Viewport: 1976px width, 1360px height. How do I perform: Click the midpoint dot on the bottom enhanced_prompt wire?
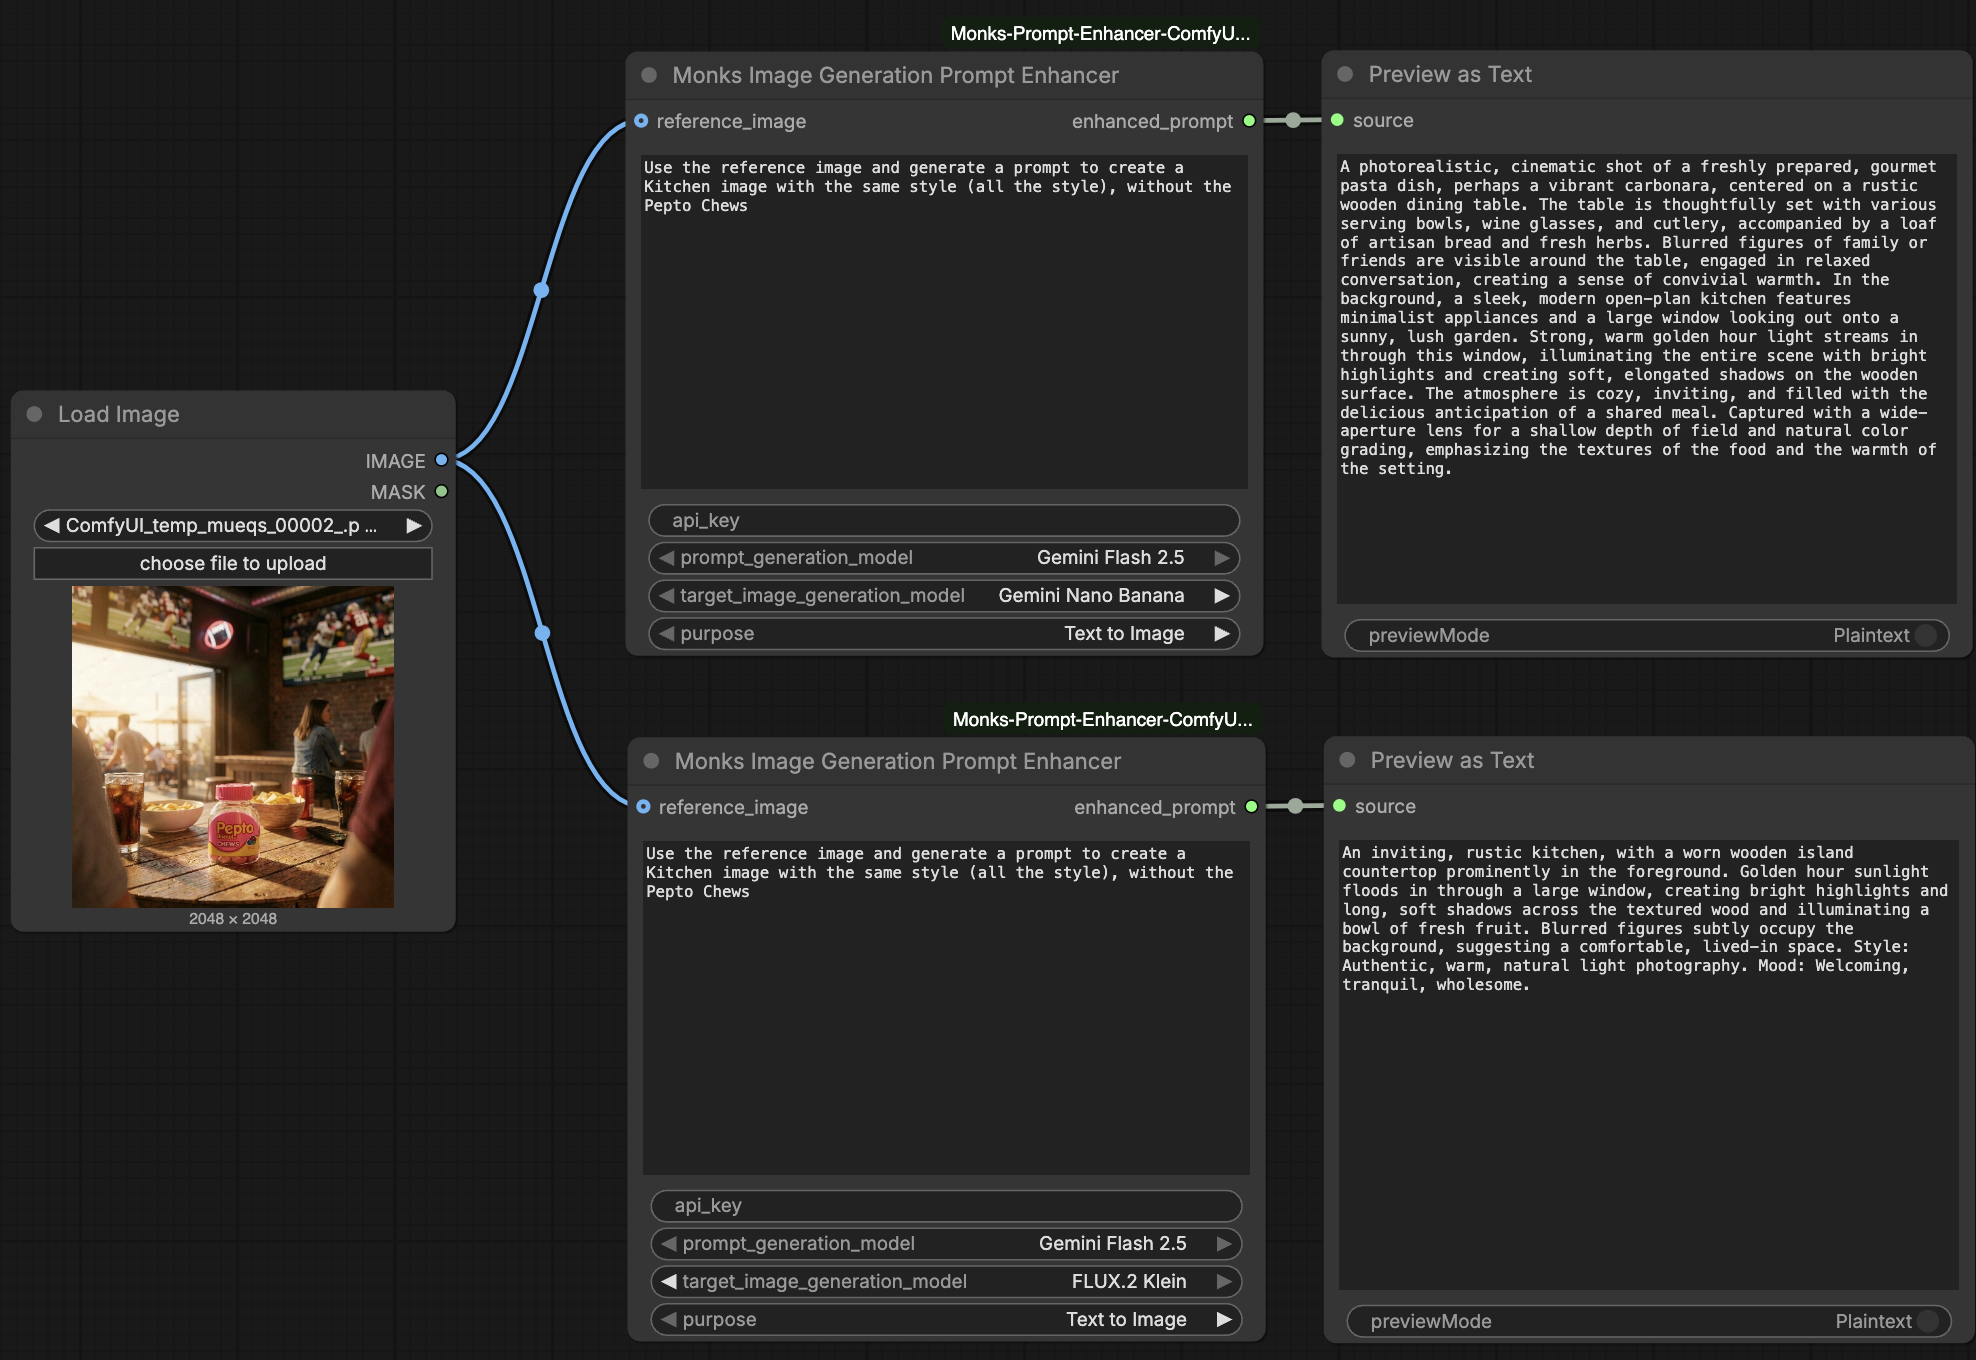1295,806
